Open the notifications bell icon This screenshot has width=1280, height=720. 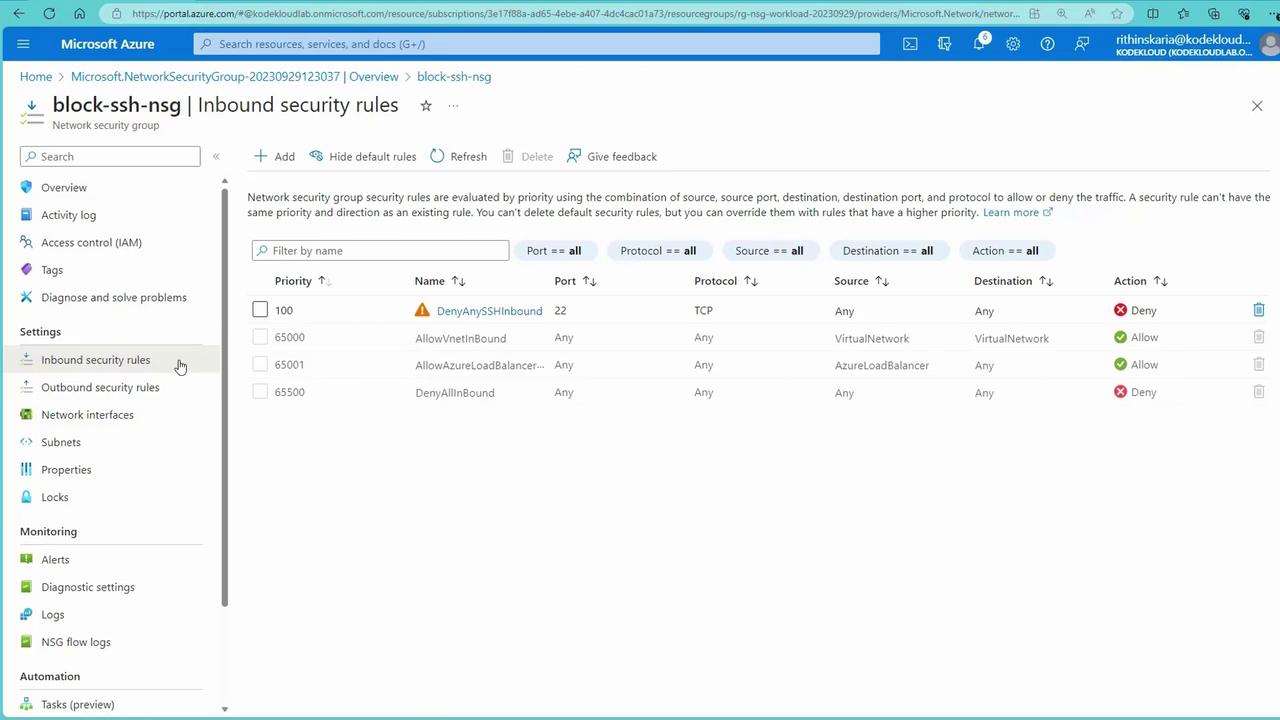pos(980,44)
